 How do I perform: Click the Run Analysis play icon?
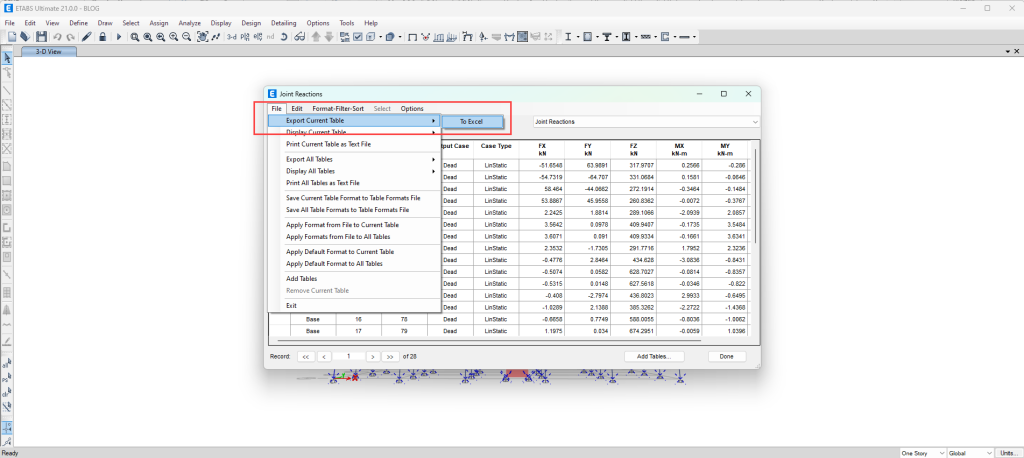pyautogui.click(x=119, y=37)
